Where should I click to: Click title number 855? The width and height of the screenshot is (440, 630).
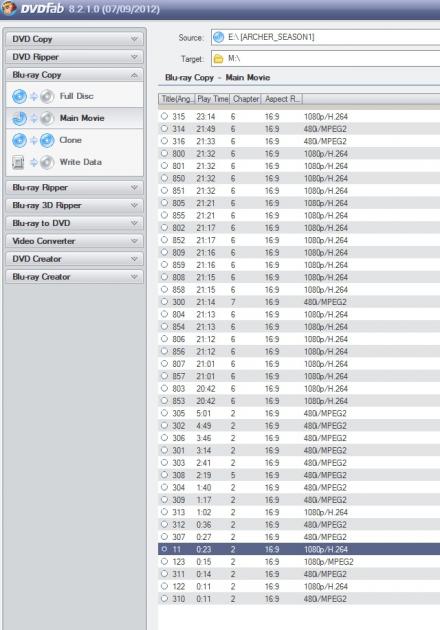pos(179,215)
